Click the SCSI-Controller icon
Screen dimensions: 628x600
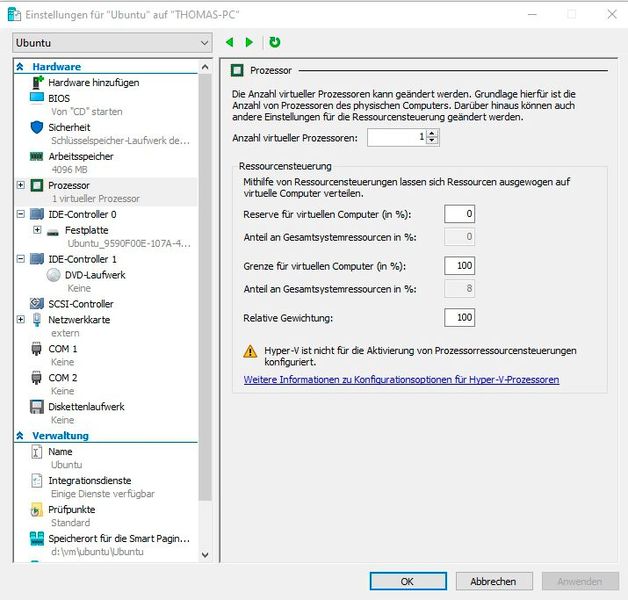point(37,304)
